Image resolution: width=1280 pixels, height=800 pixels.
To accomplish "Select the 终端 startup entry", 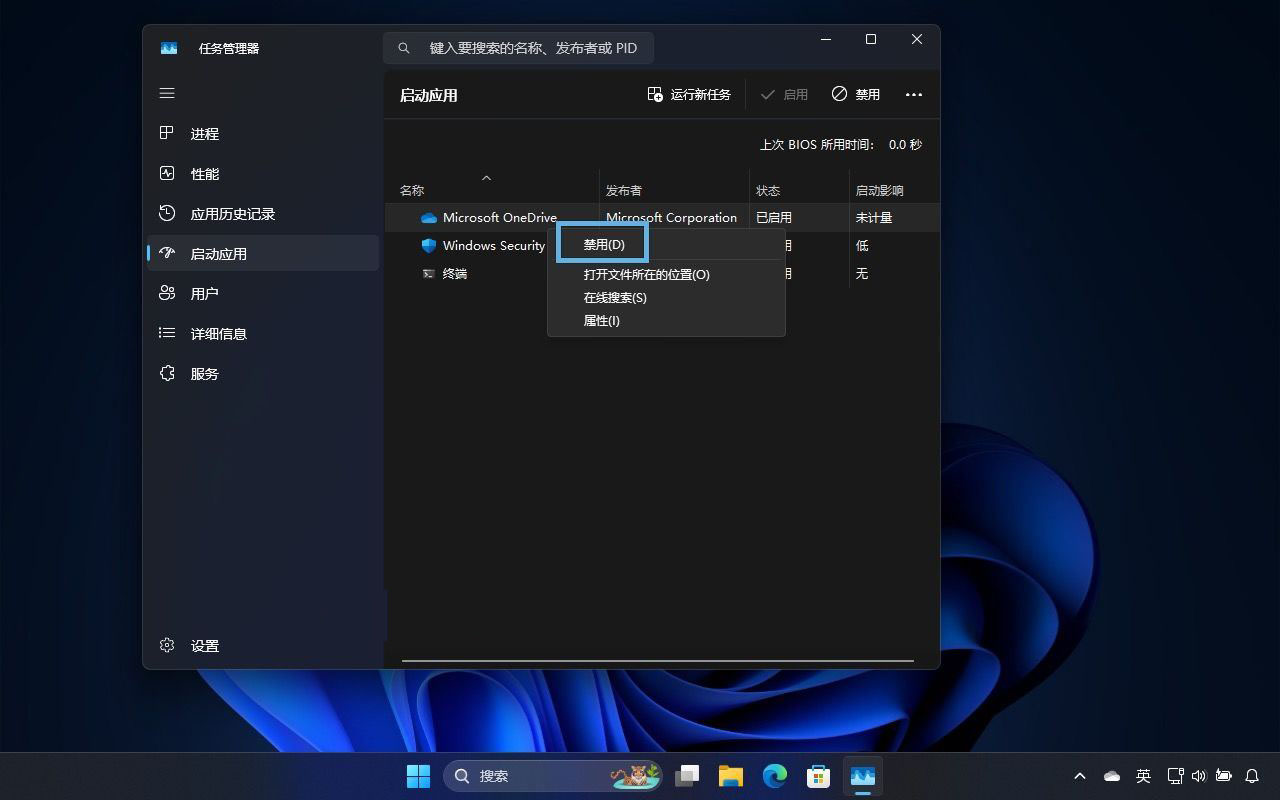I will pyautogui.click(x=455, y=273).
